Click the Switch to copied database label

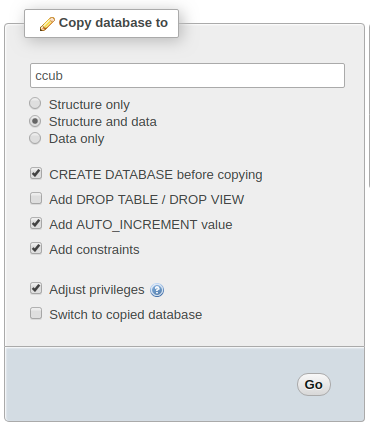coord(126,315)
